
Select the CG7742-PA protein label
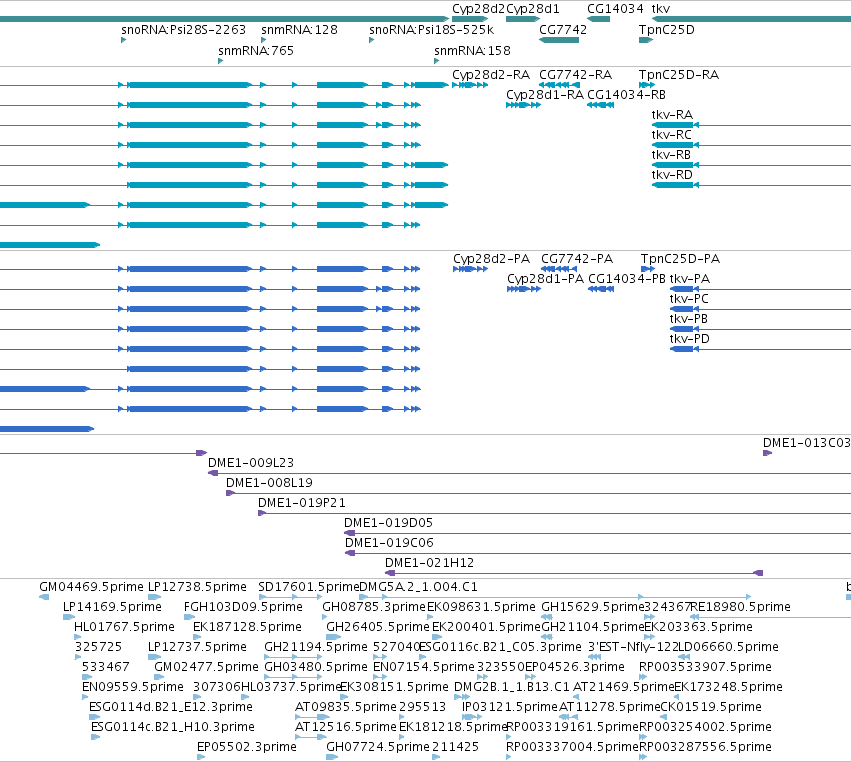[577, 259]
